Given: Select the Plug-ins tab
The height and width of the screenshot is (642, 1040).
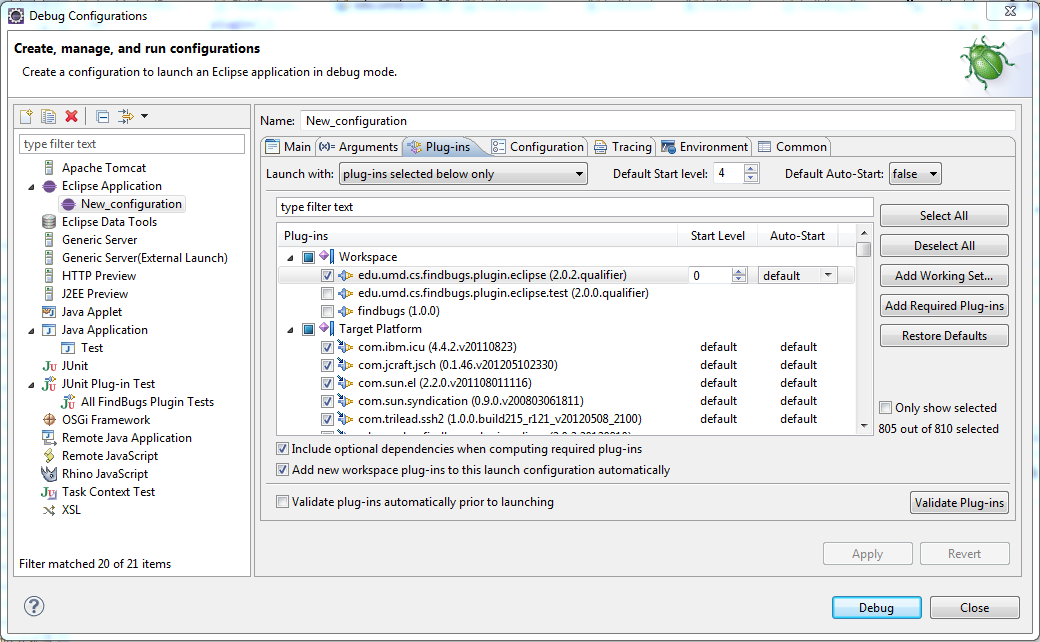Looking at the screenshot, I should point(440,147).
